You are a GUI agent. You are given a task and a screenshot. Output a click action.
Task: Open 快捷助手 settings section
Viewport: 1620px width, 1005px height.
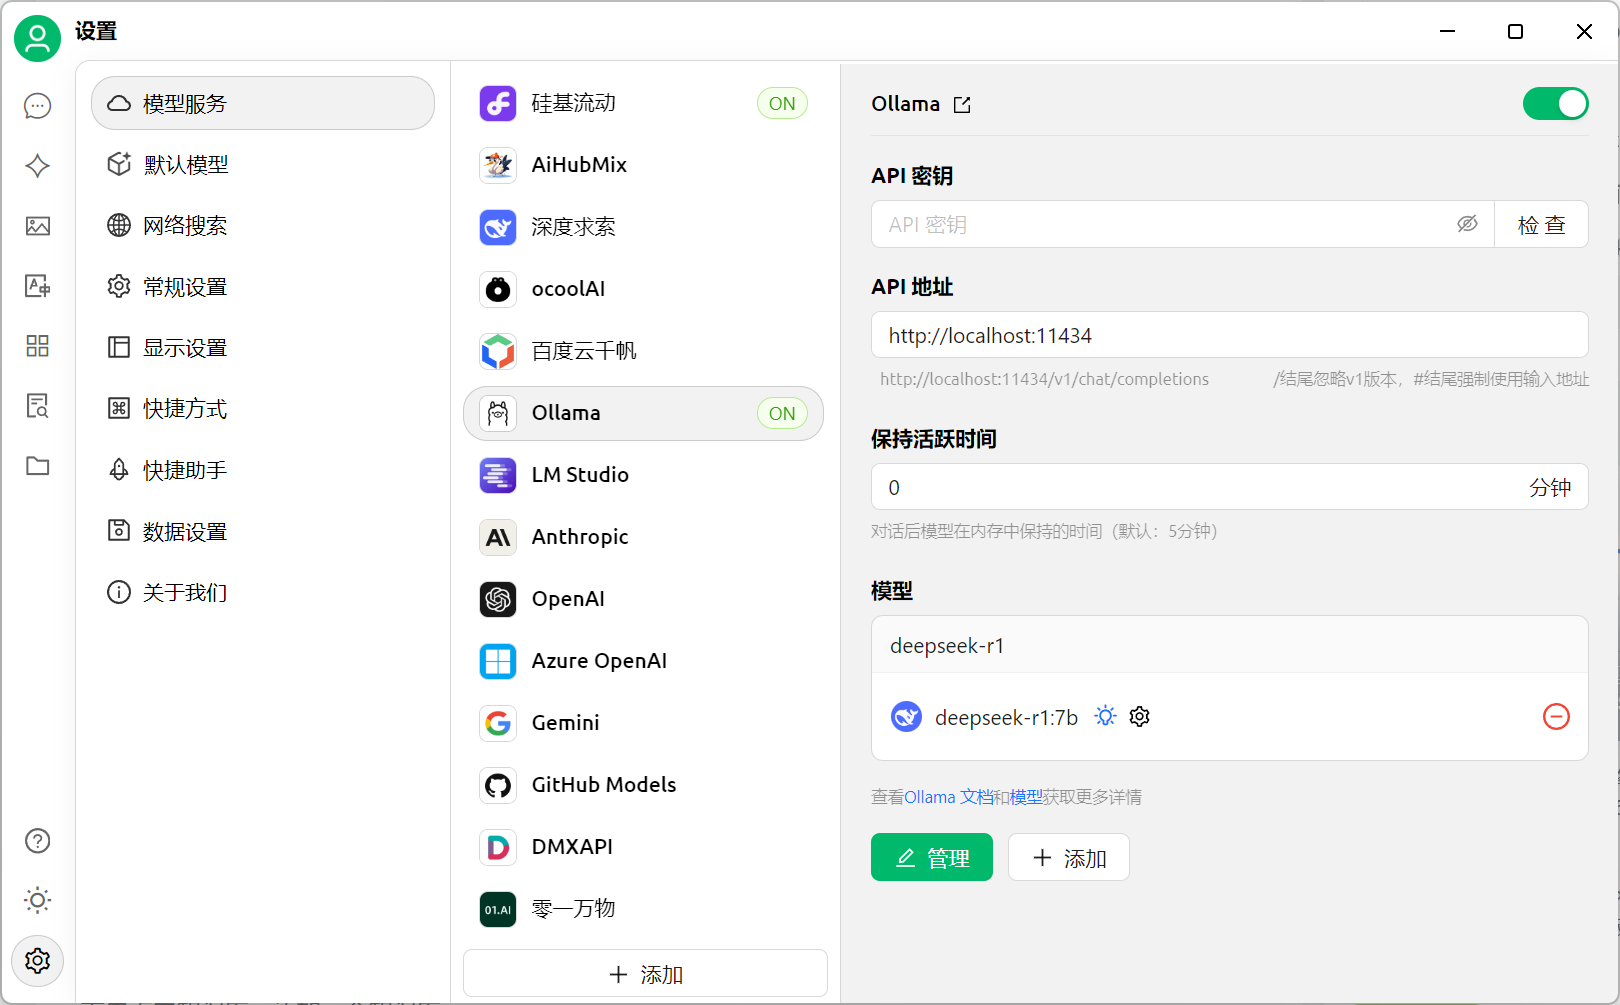(x=263, y=470)
